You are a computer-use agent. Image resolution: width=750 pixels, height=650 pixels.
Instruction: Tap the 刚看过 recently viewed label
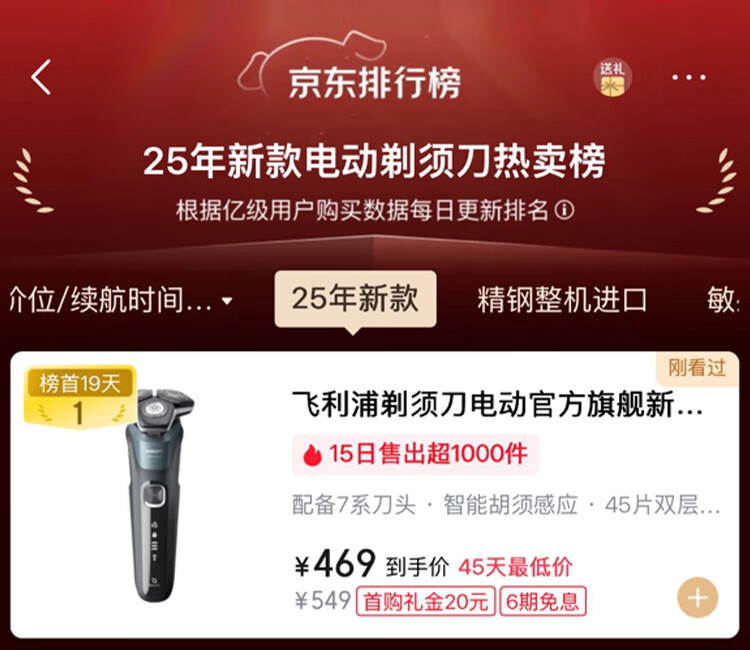tap(697, 368)
